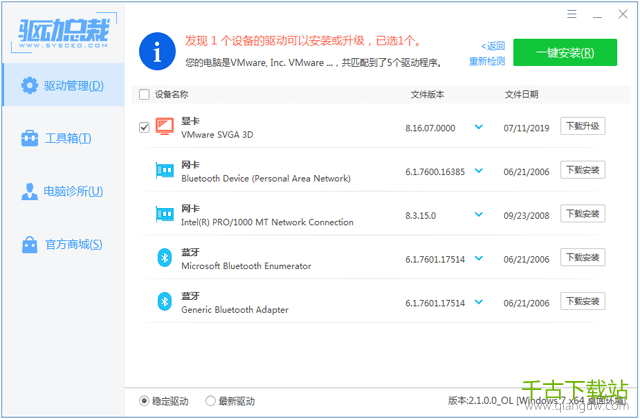Click the VMware SVGA 3D display card icon
The height and width of the screenshot is (419, 640).
click(x=164, y=128)
